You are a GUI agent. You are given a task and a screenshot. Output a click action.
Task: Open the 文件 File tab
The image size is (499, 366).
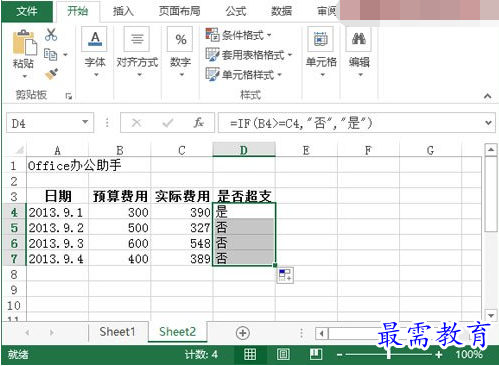[x=27, y=11]
